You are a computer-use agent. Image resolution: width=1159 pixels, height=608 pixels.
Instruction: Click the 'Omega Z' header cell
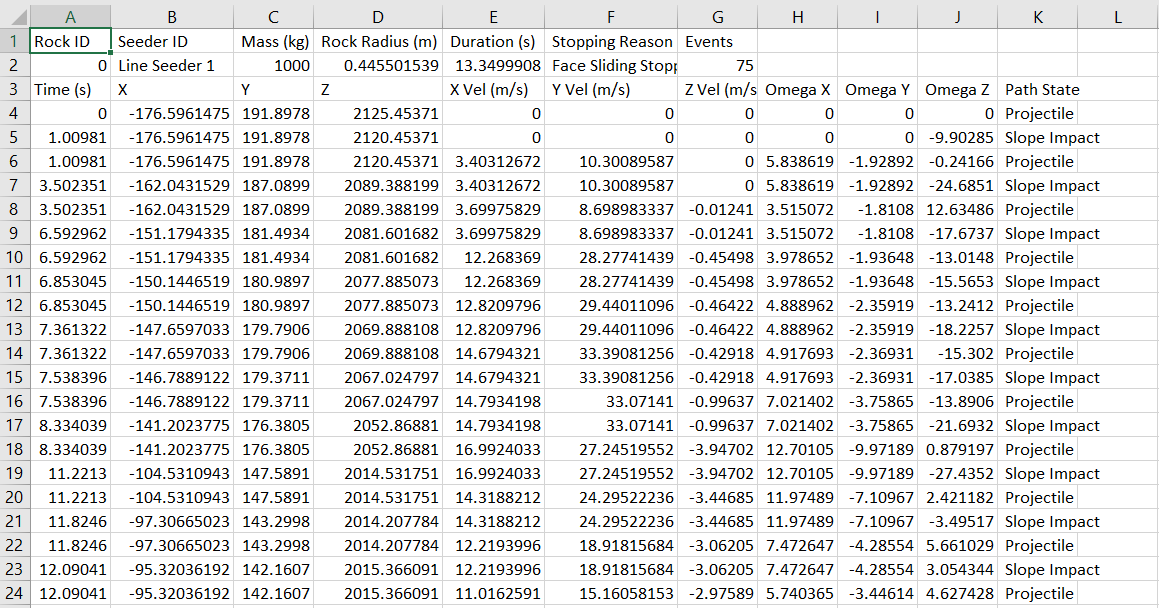pyautogui.click(x=957, y=89)
